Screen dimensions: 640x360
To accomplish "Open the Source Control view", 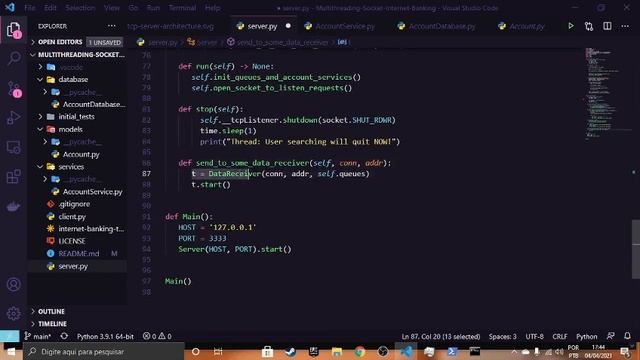I will click(13, 89).
